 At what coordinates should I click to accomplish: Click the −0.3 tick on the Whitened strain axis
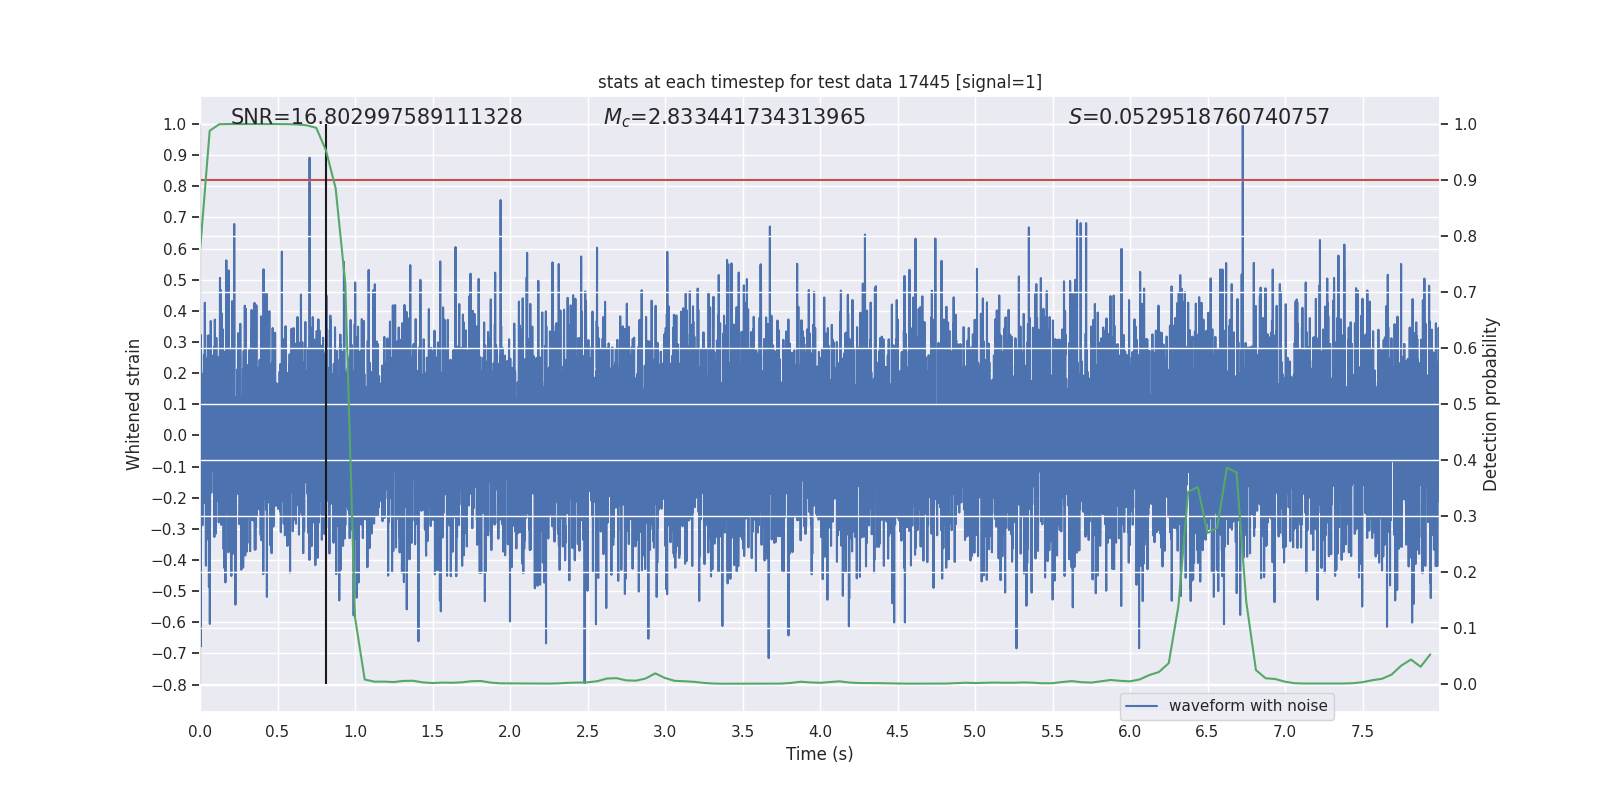[169, 529]
